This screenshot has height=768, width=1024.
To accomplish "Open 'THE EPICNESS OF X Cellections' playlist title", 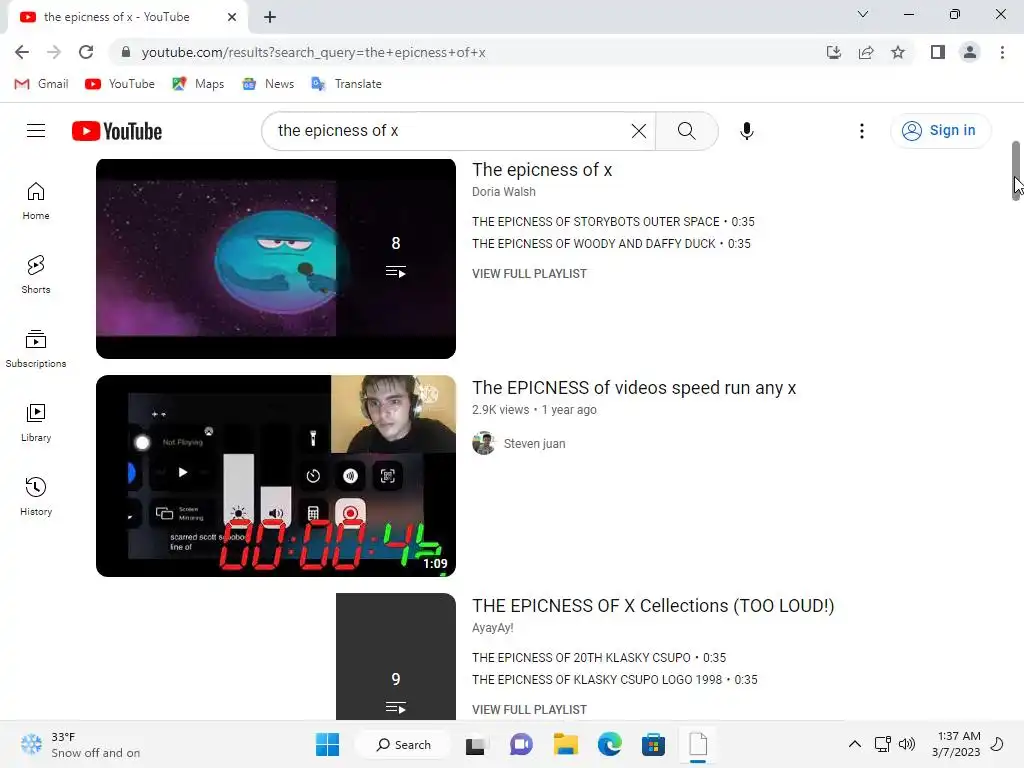I will click(653, 606).
